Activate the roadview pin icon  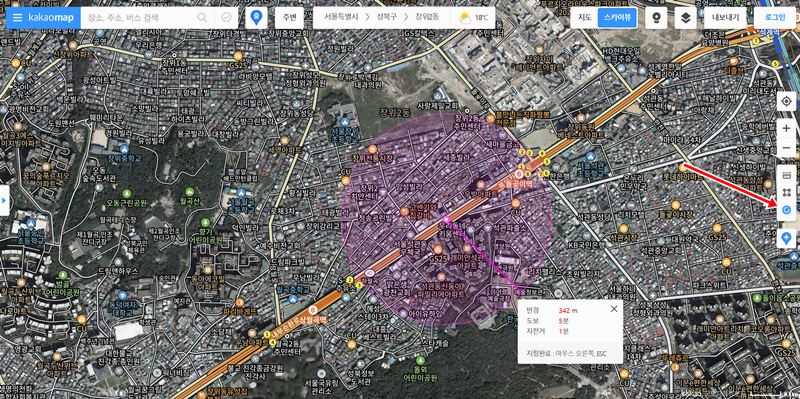click(656, 18)
